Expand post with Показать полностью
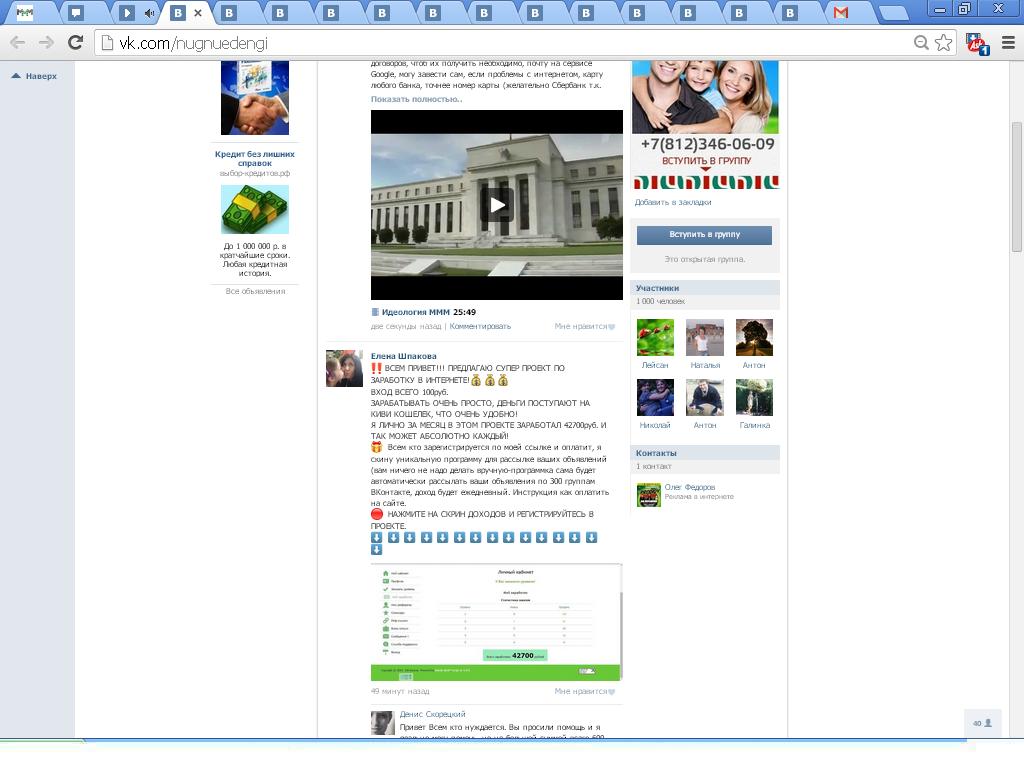 [416, 99]
